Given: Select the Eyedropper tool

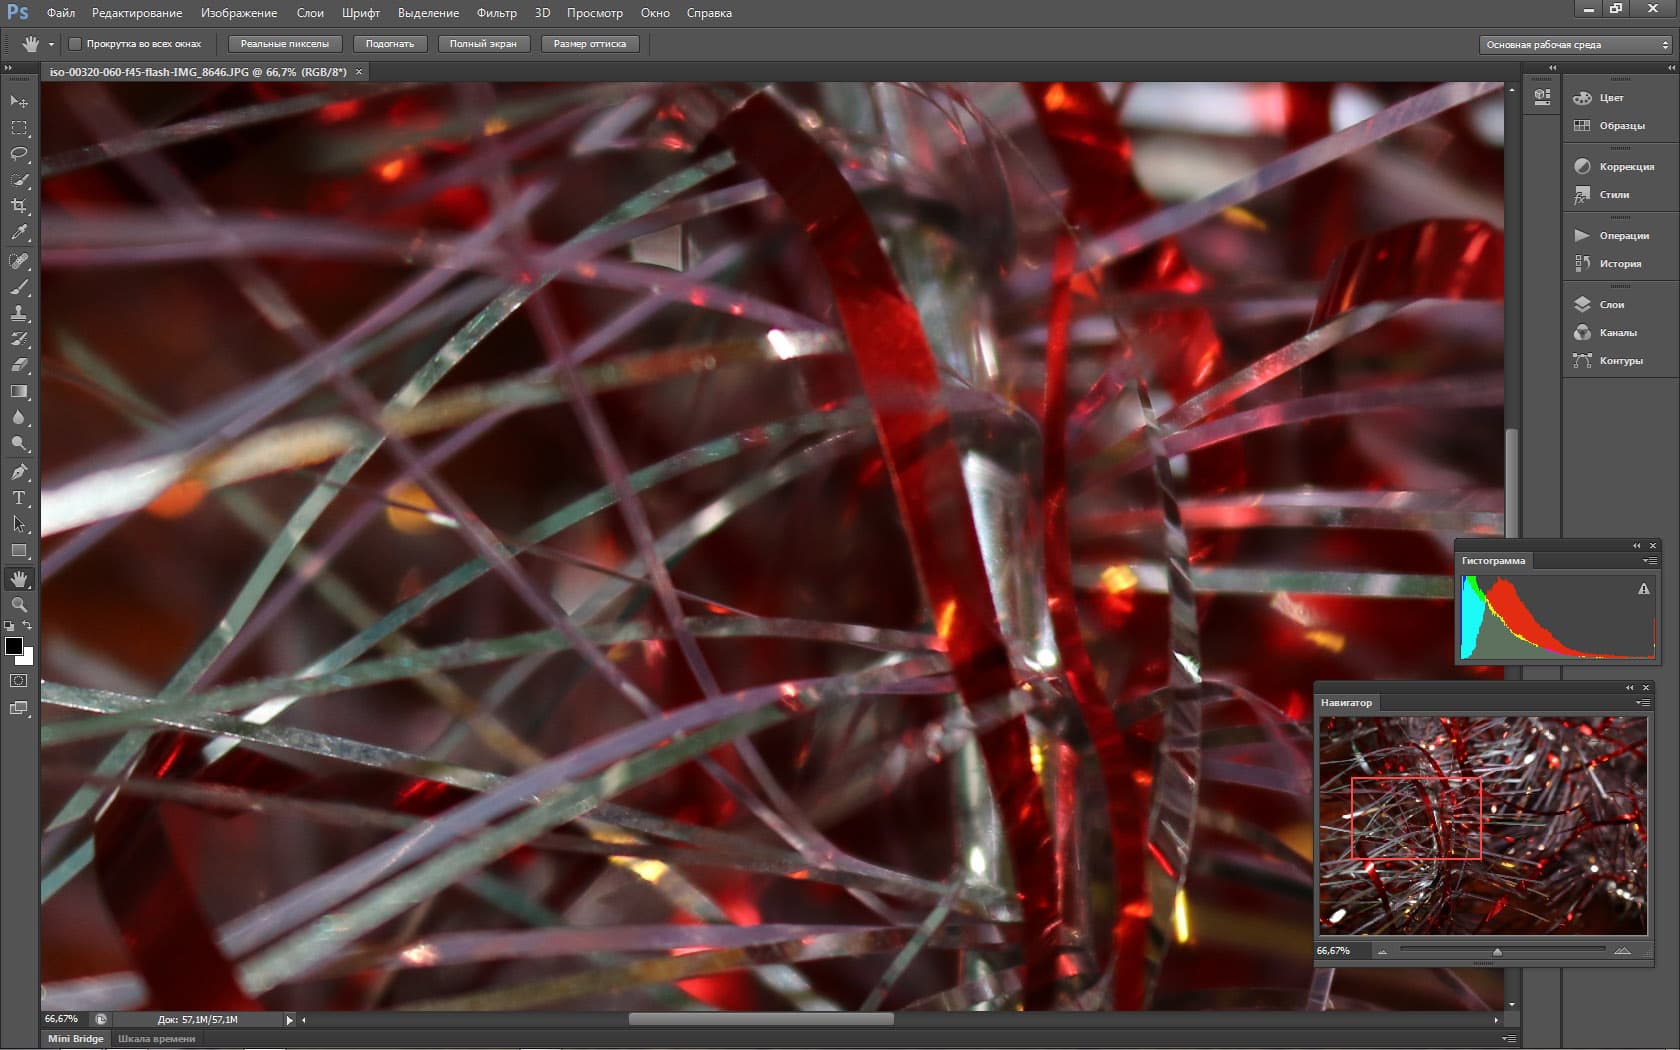Looking at the screenshot, I should [19, 232].
